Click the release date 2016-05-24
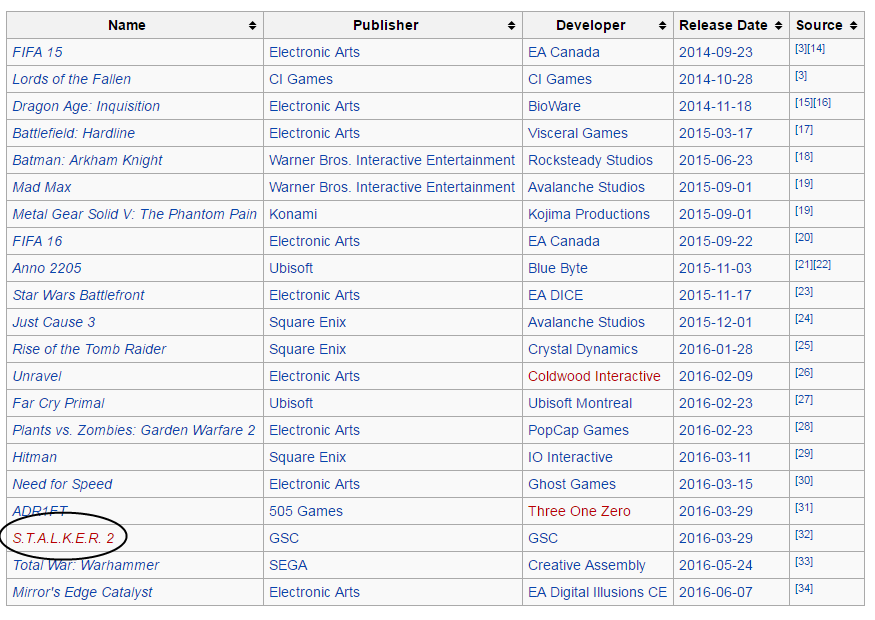The height and width of the screenshot is (620, 875). point(715,565)
